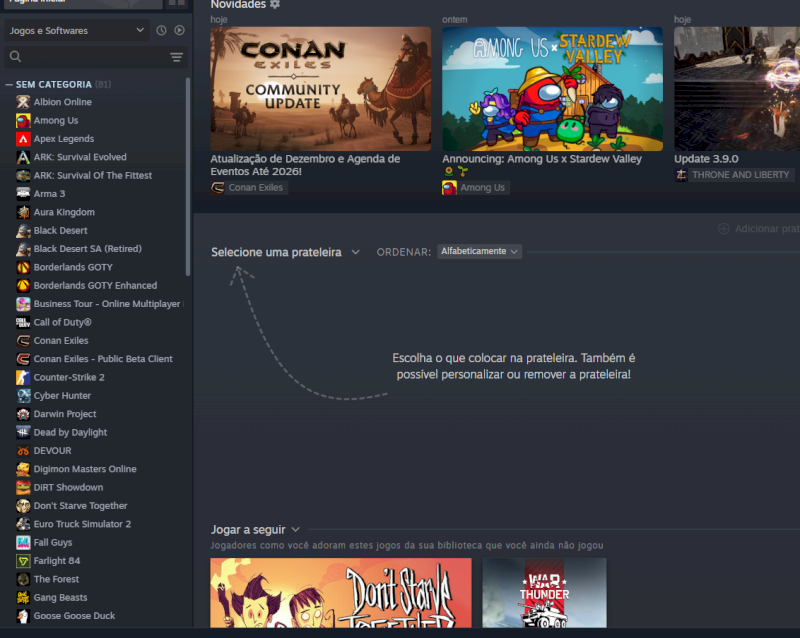Select Don't Starve Together list icon
This screenshot has width=800, height=638.
[x=23, y=506]
